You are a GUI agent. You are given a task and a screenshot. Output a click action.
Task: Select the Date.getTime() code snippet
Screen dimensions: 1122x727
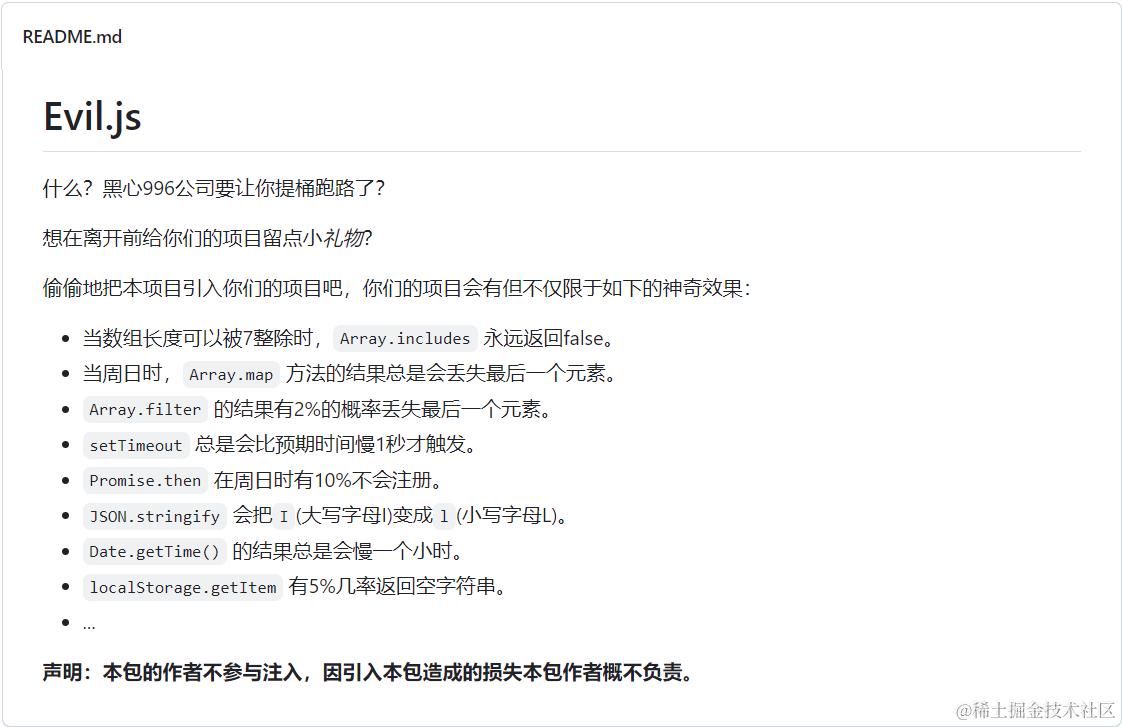point(155,552)
